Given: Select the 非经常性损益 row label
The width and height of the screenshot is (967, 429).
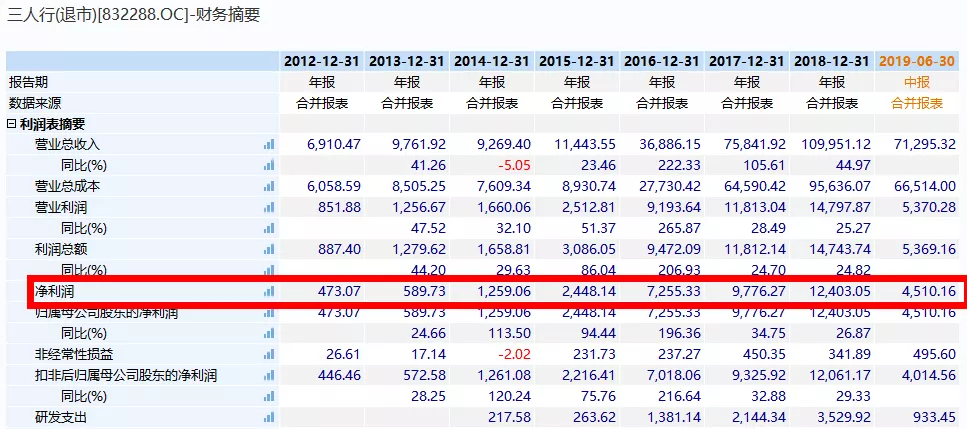Looking at the screenshot, I should point(74,354).
